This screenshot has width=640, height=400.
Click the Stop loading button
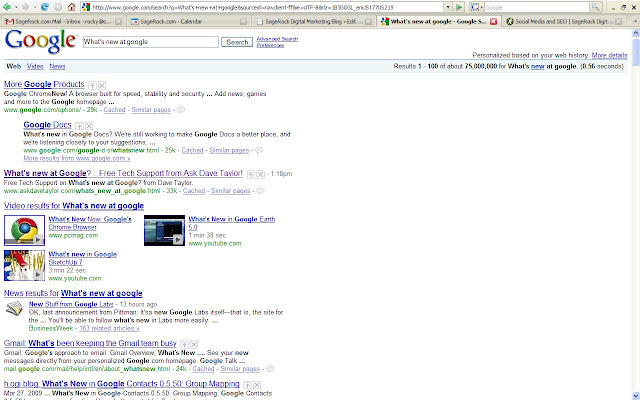(58, 7)
